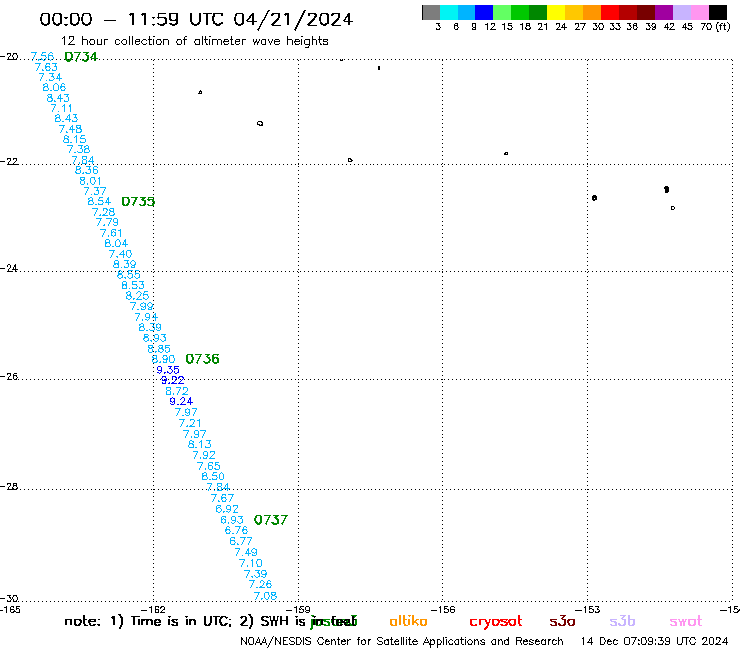Click the 8.36 wave height value
The height and width of the screenshot is (650, 740).
point(86,170)
